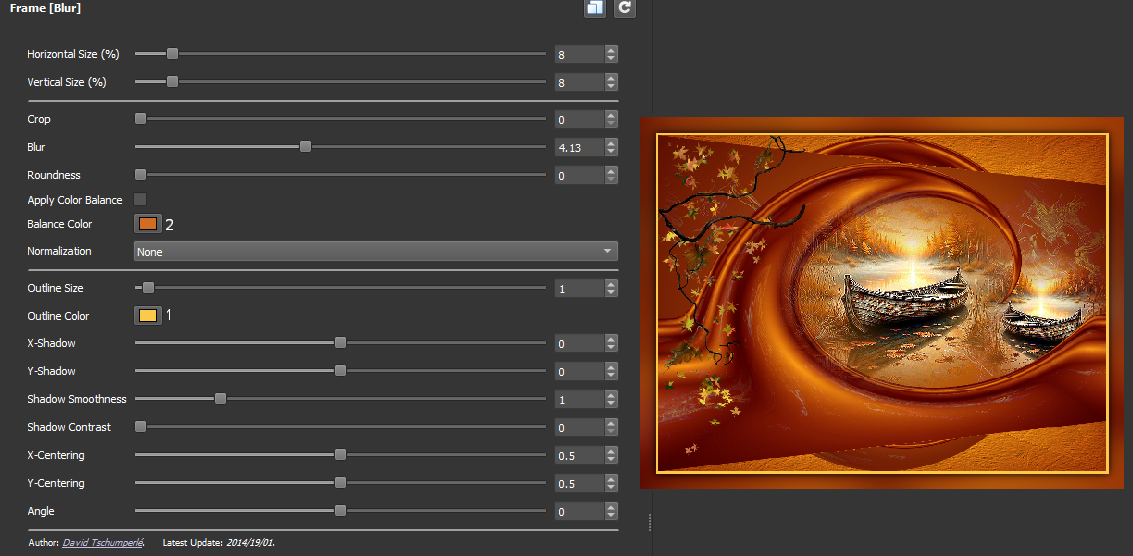The height and width of the screenshot is (556, 1133).
Task: Click the Outline Size slider handle
Action: [x=148, y=288]
